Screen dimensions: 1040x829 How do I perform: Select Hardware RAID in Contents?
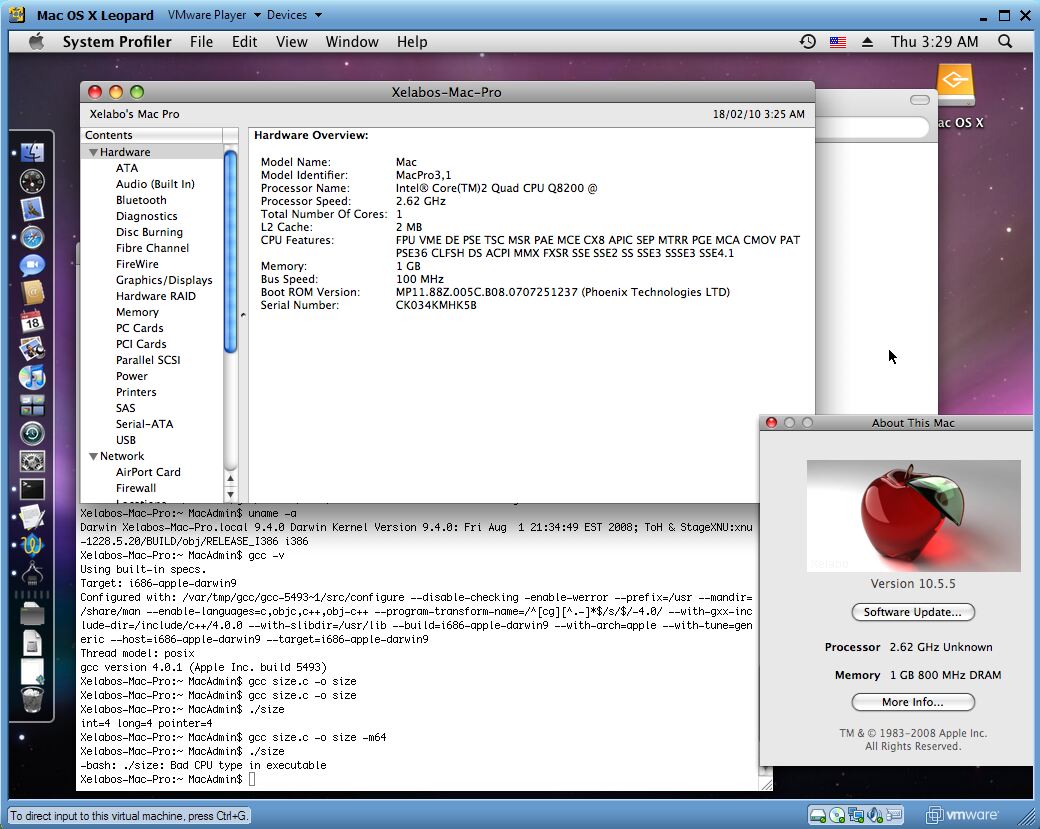pos(156,296)
